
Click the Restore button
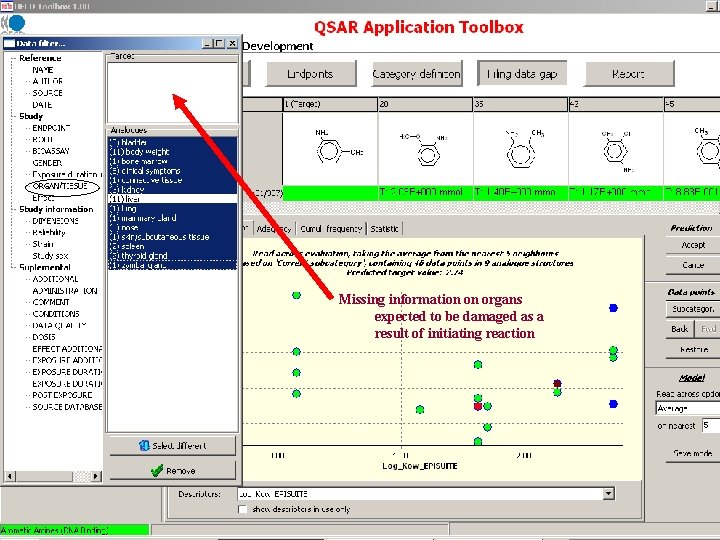coord(693,350)
